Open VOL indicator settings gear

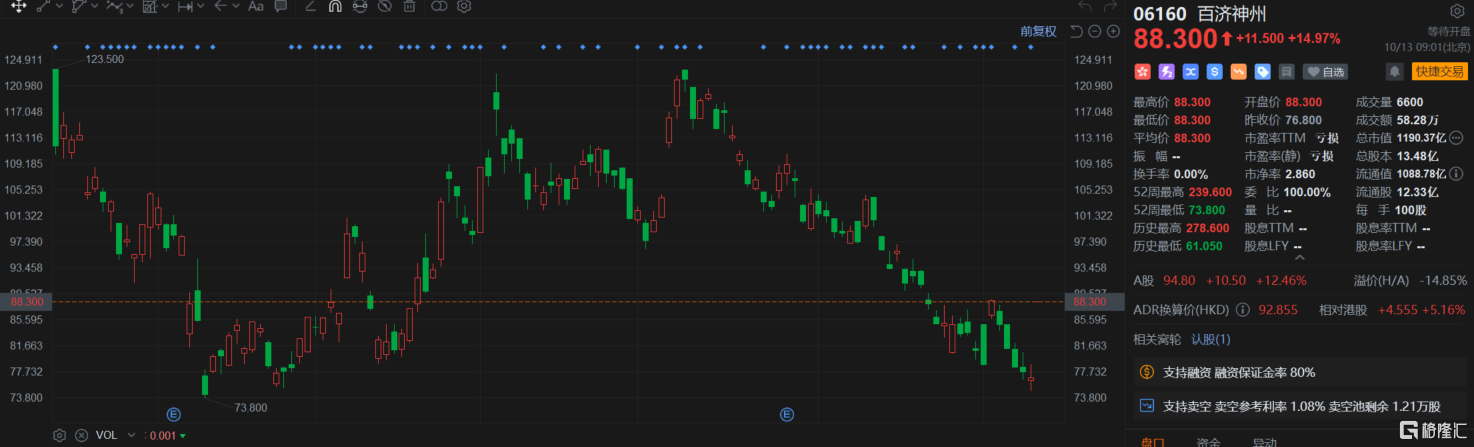(x=59, y=435)
